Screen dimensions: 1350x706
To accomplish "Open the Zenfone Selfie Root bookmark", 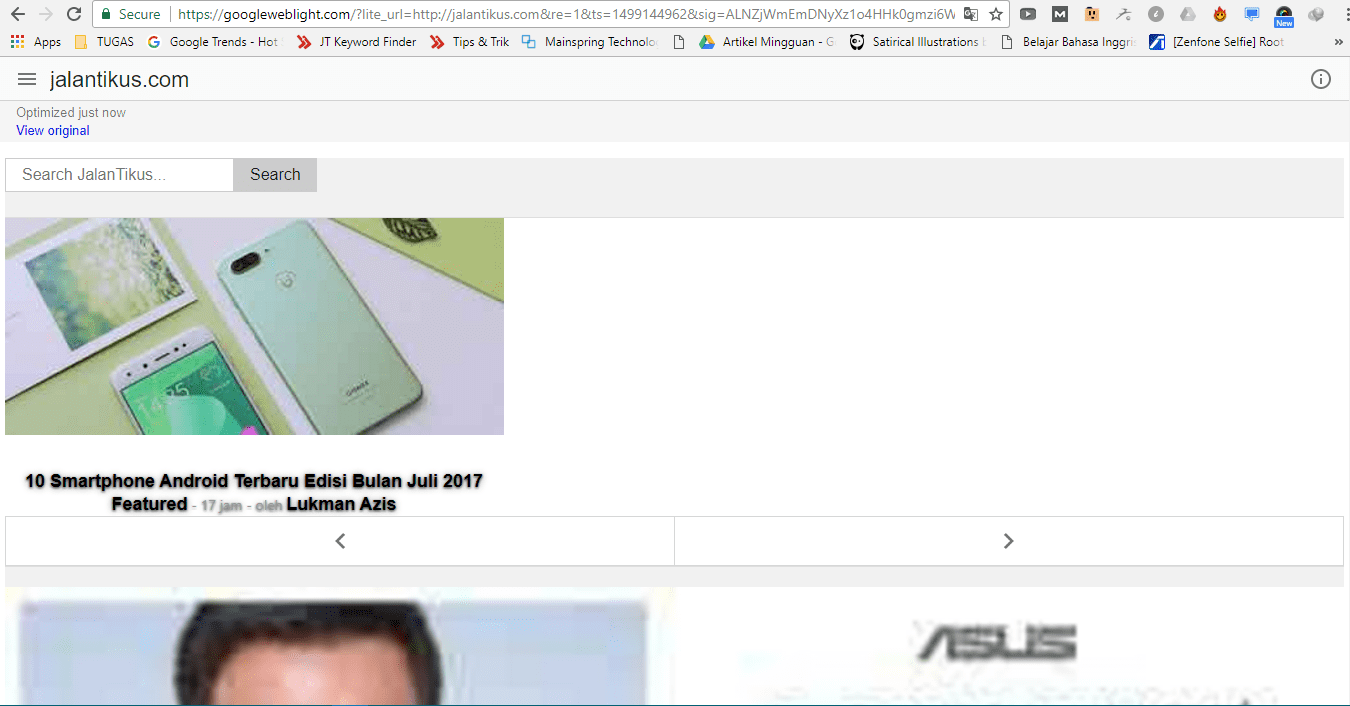I will coord(1217,42).
